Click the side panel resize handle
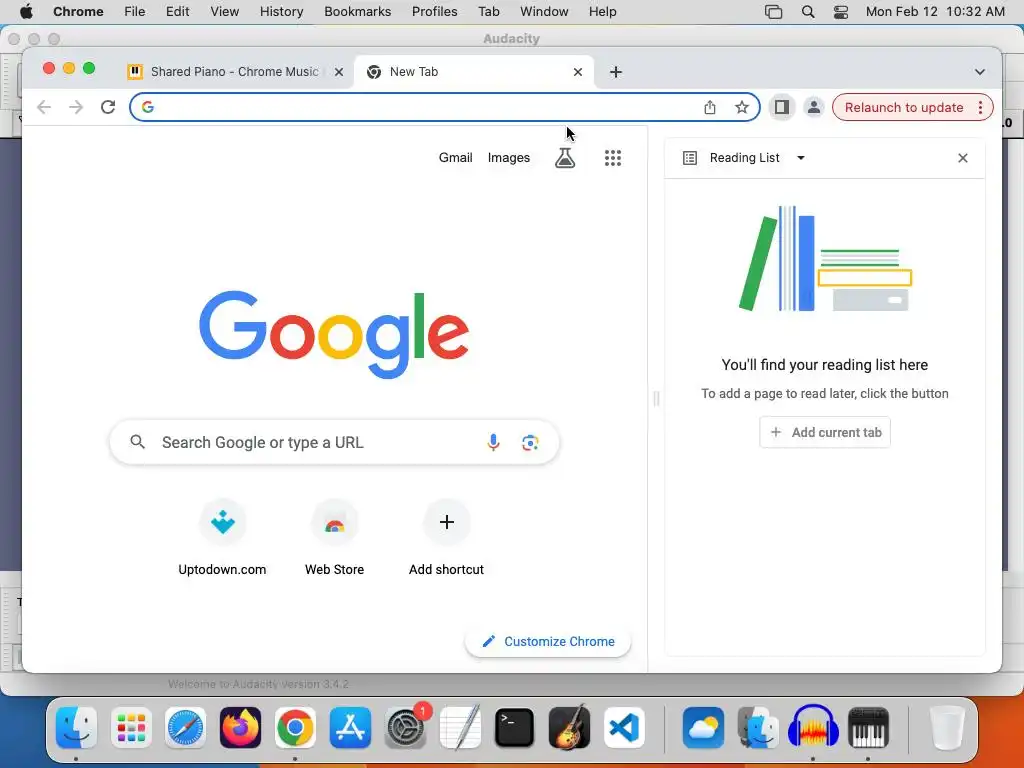This screenshot has width=1024, height=768. (x=656, y=398)
